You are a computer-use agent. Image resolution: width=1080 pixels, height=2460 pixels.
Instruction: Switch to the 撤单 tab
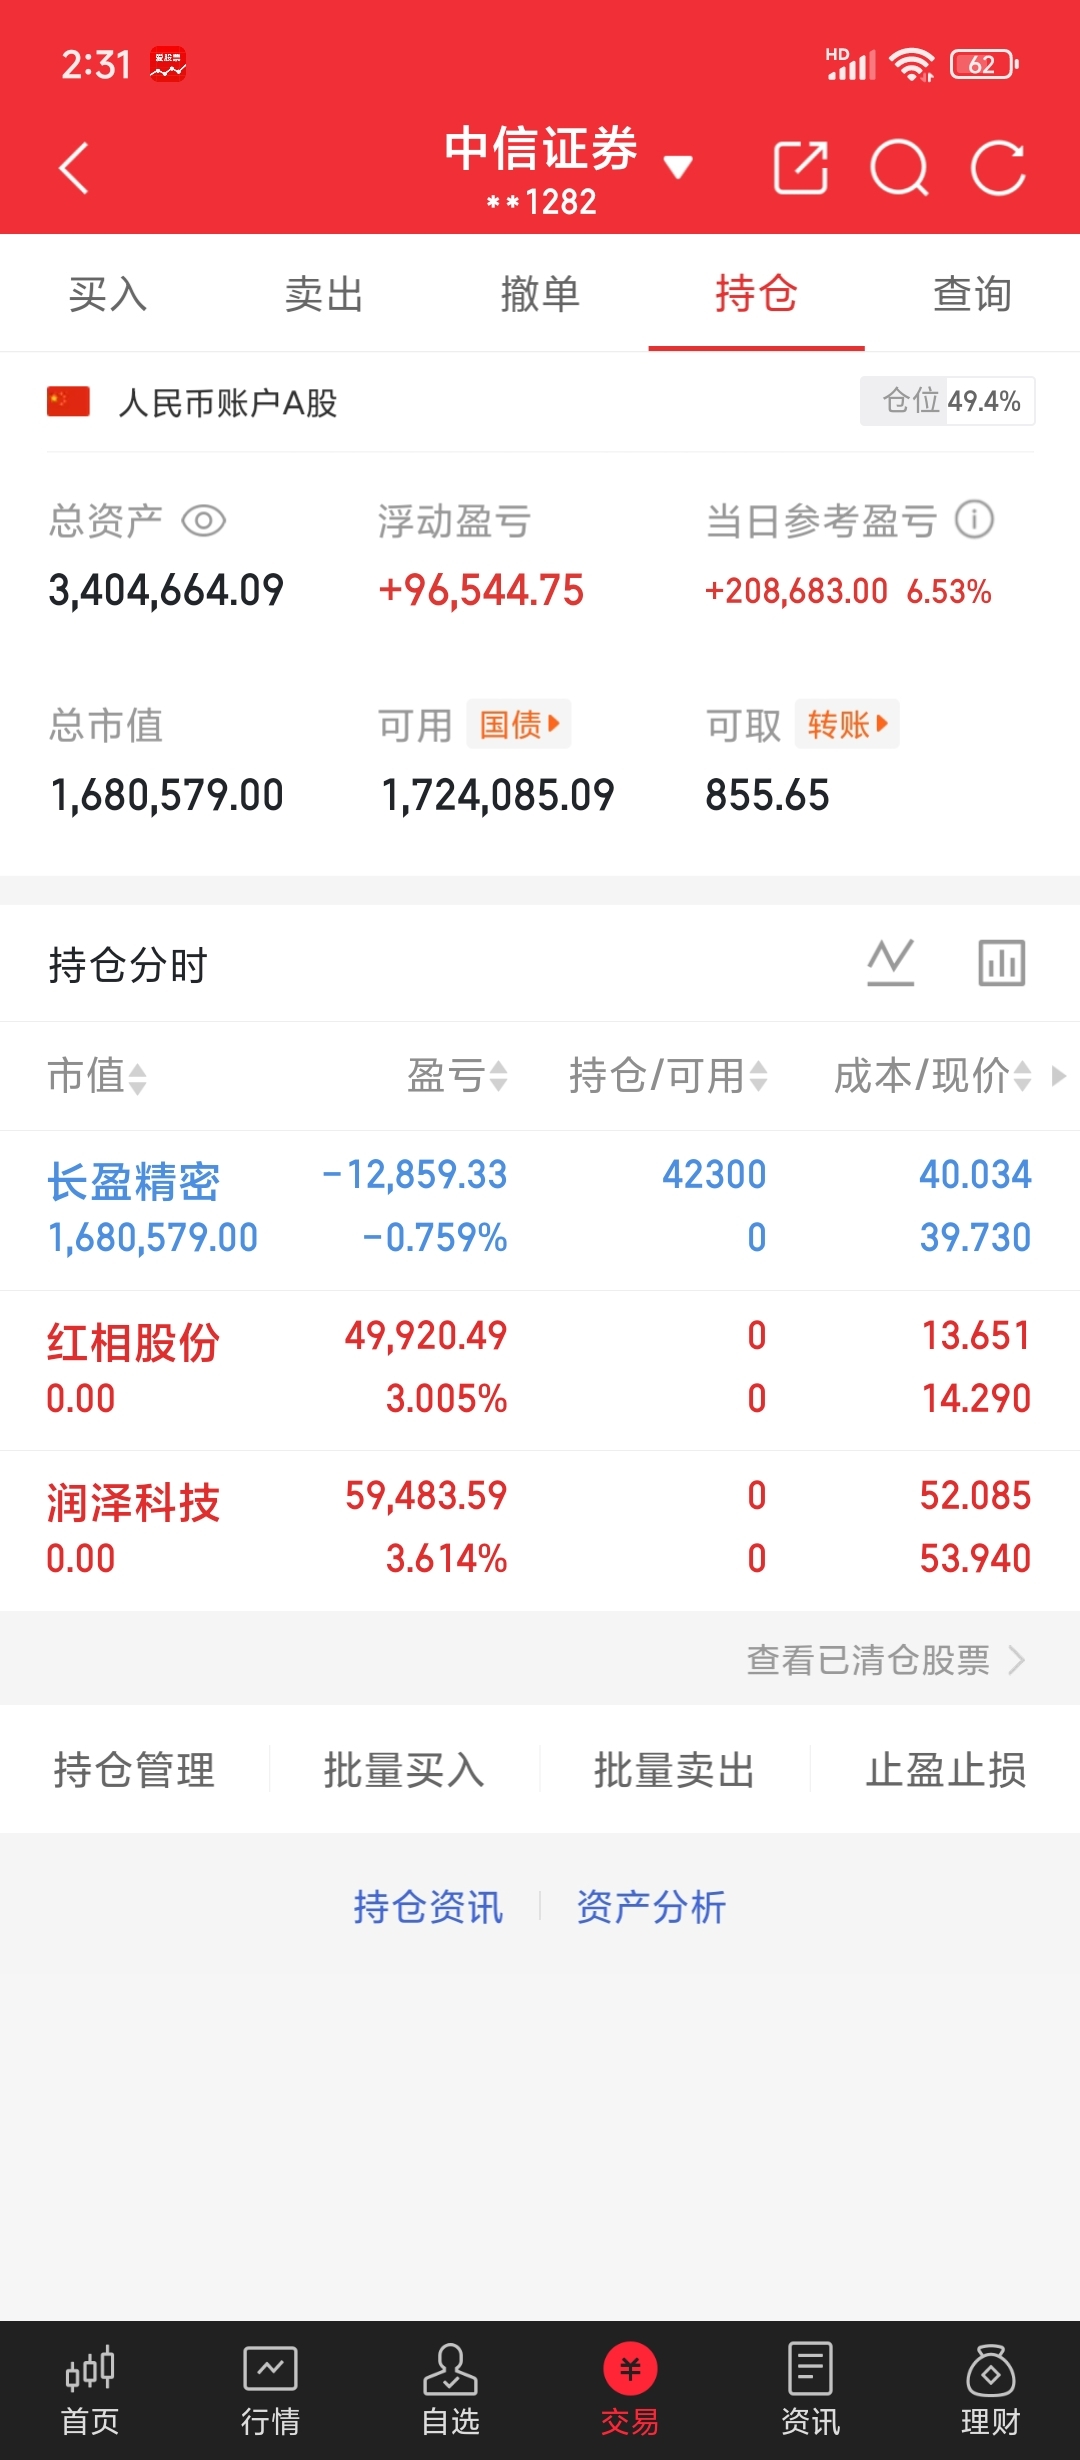point(540,294)
